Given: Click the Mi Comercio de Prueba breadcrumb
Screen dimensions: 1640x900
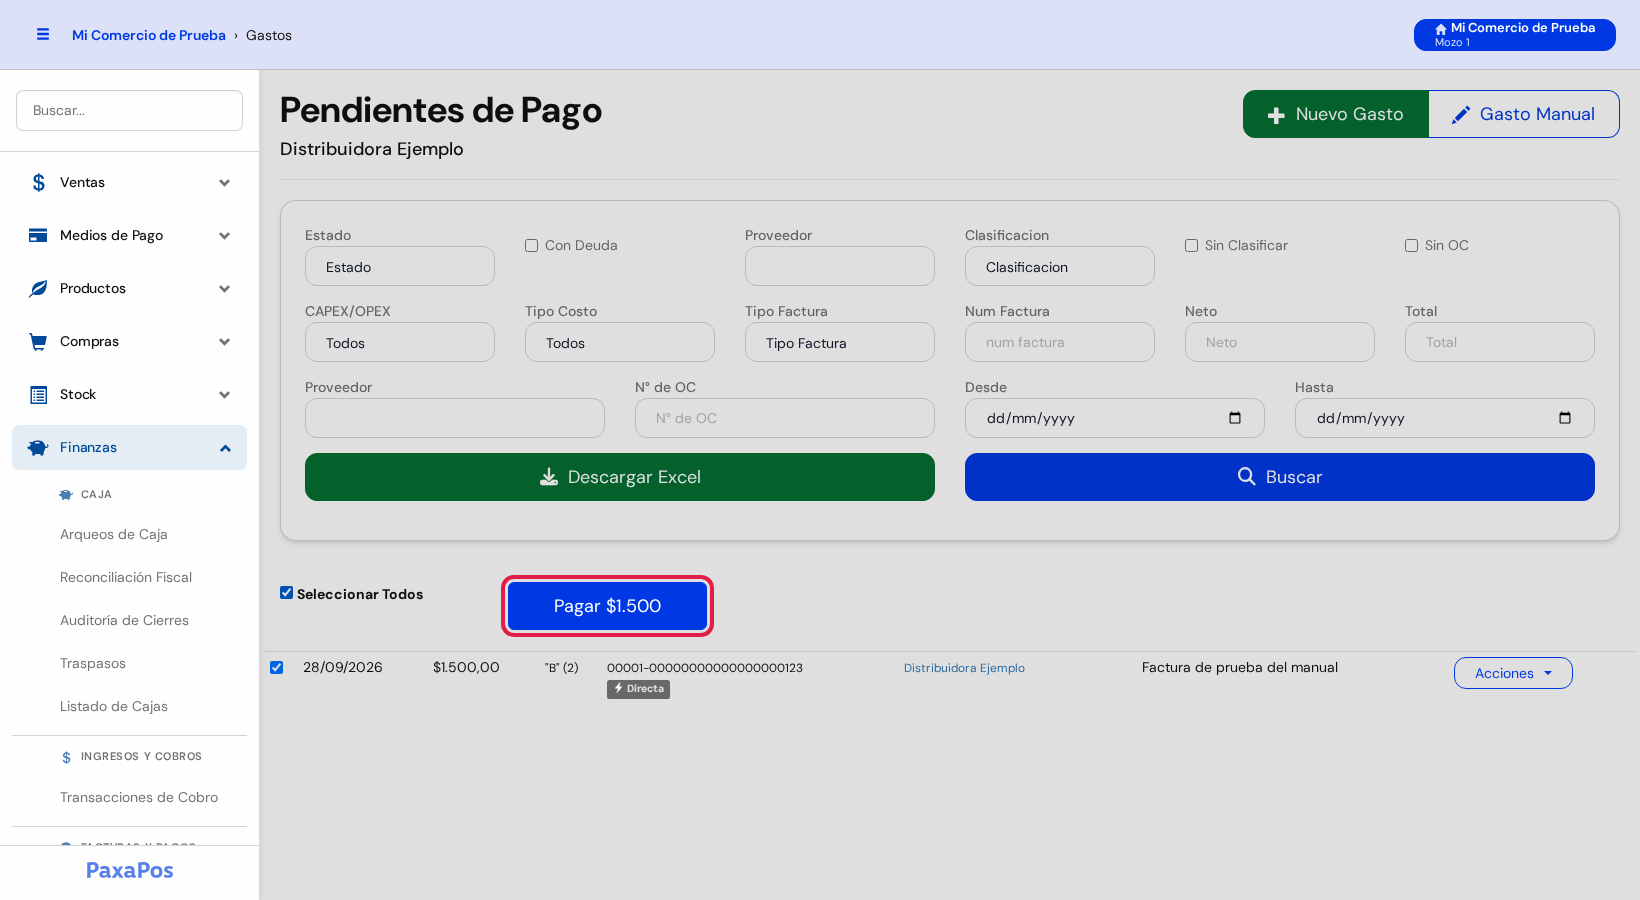Looking at the screenshot, I should coord(149,35).
